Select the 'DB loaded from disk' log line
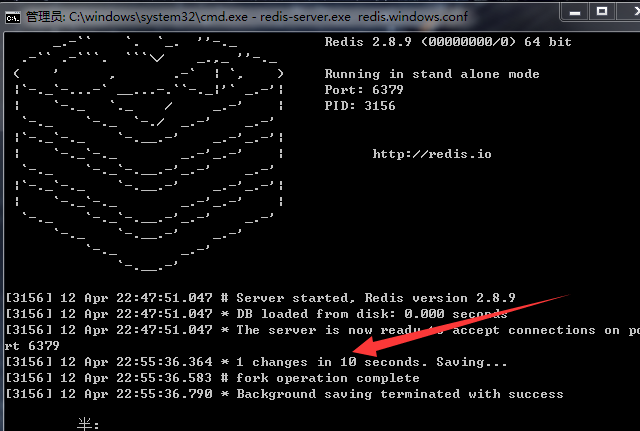Screen dimensions: 640x431 coord(256,314)
